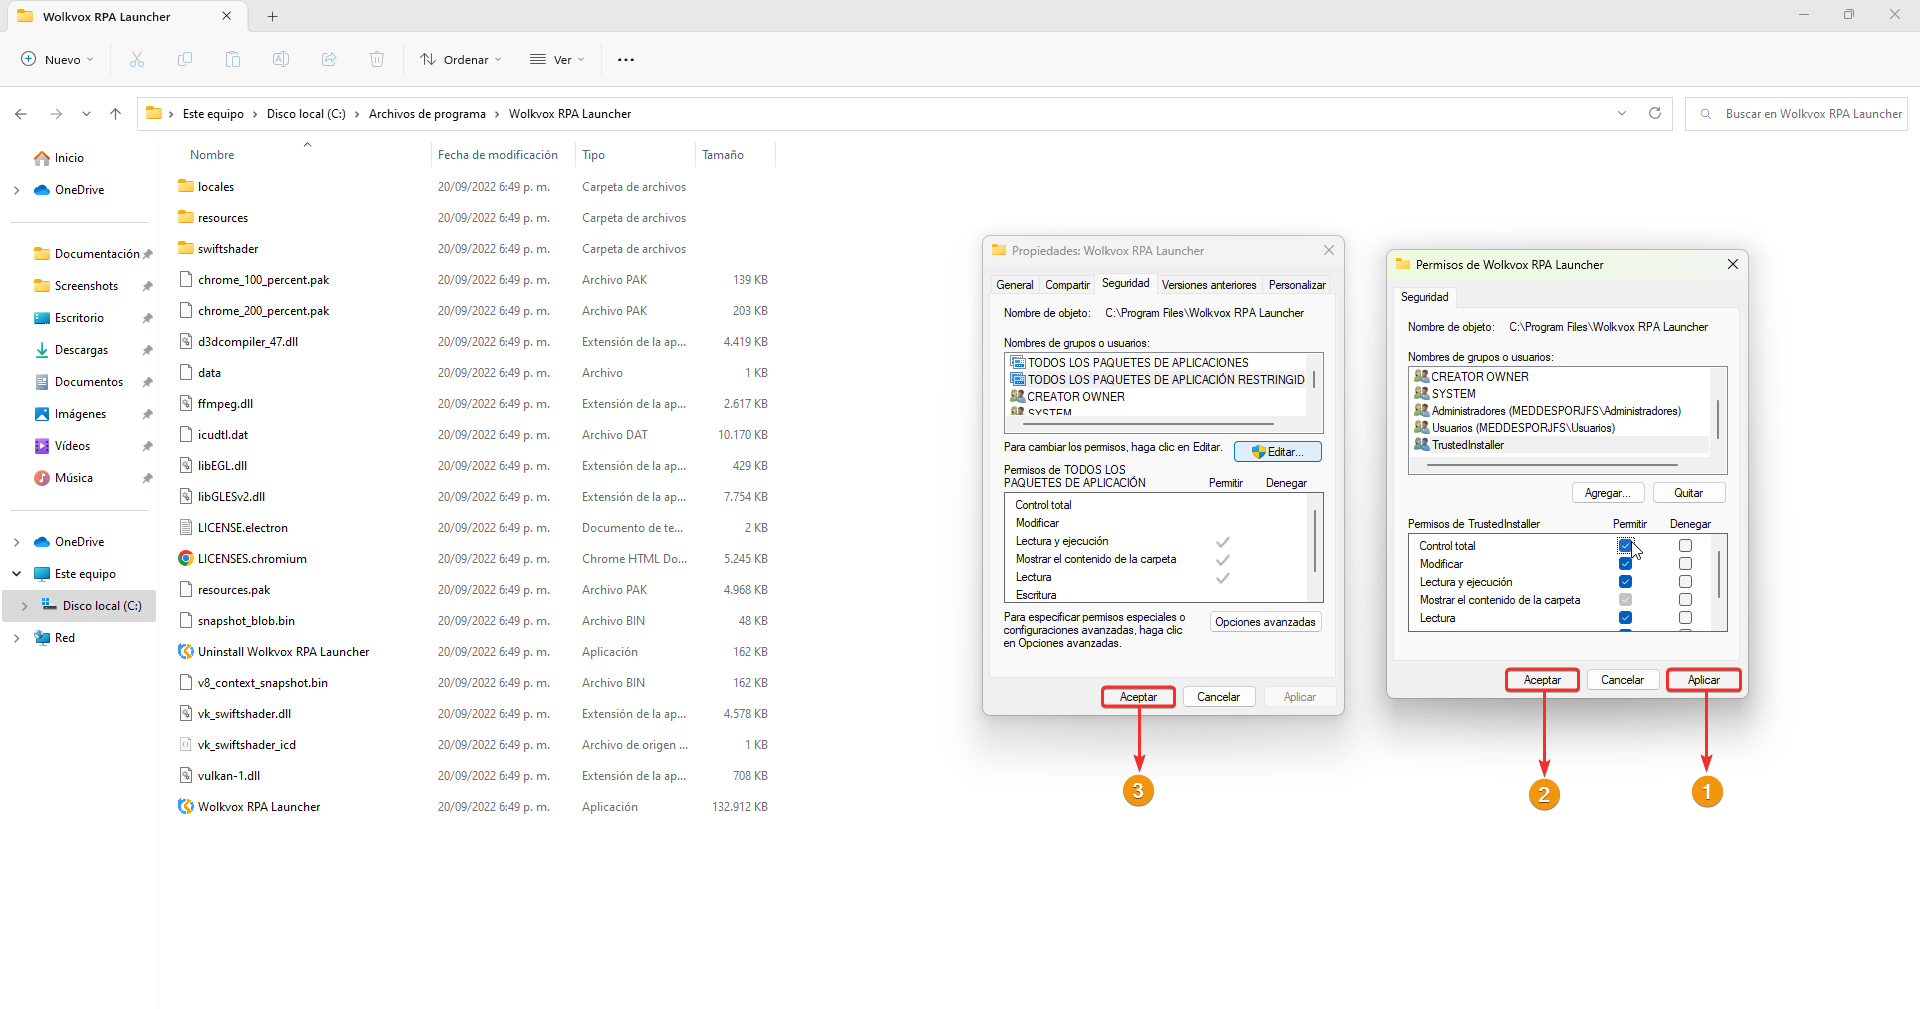The image size is (1920, 1009).
Task: Expand the address bar history dropdown
Action: point(1622,113)
